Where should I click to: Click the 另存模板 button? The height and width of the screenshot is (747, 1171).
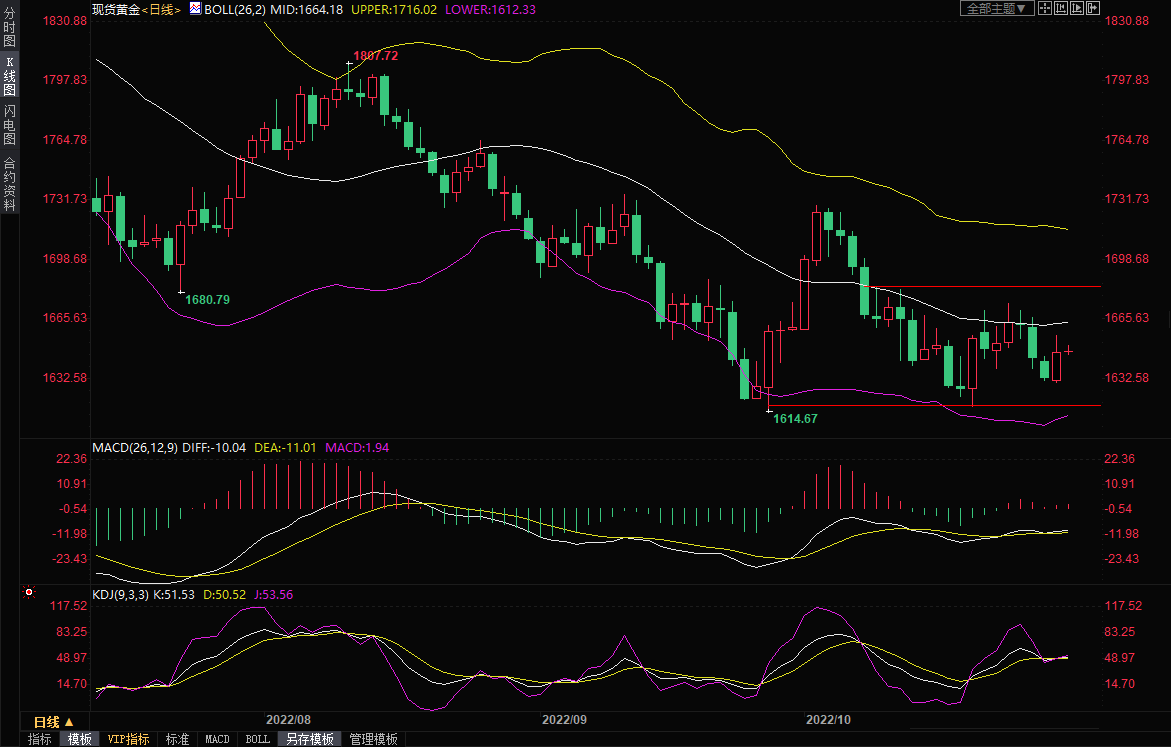[309, 739]
